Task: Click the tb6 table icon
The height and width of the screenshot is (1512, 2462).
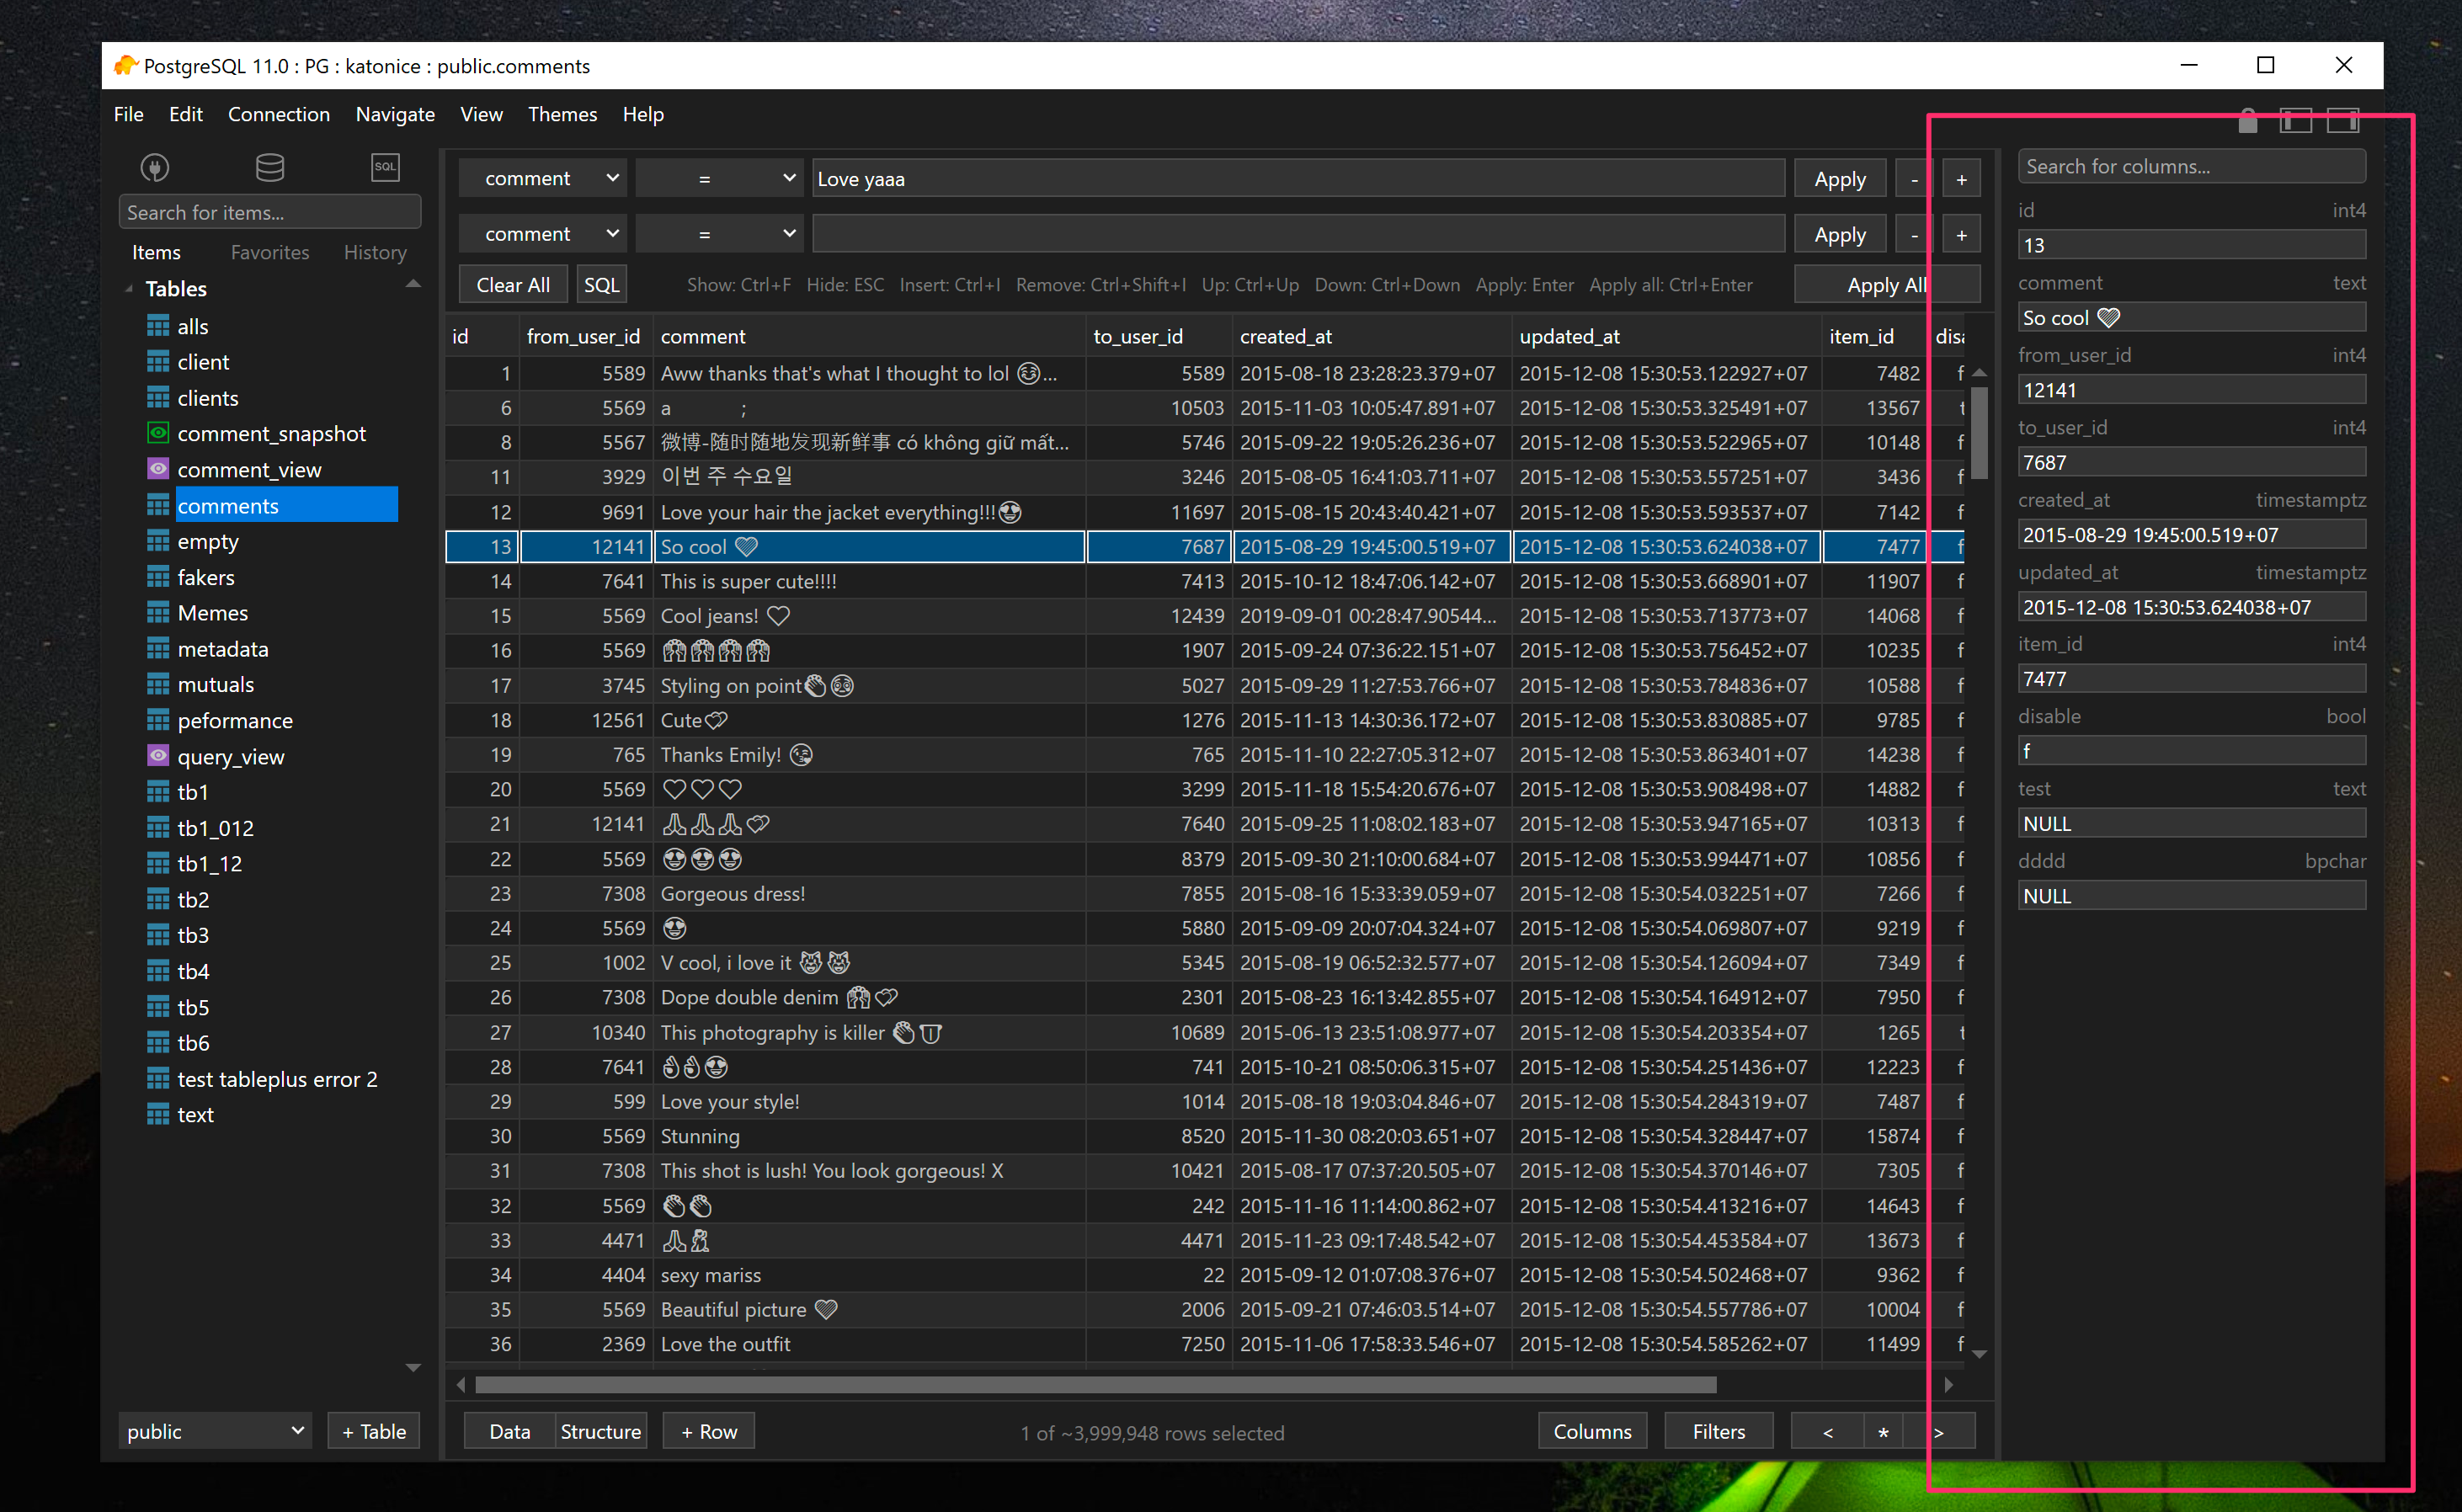Action: 158,1042
